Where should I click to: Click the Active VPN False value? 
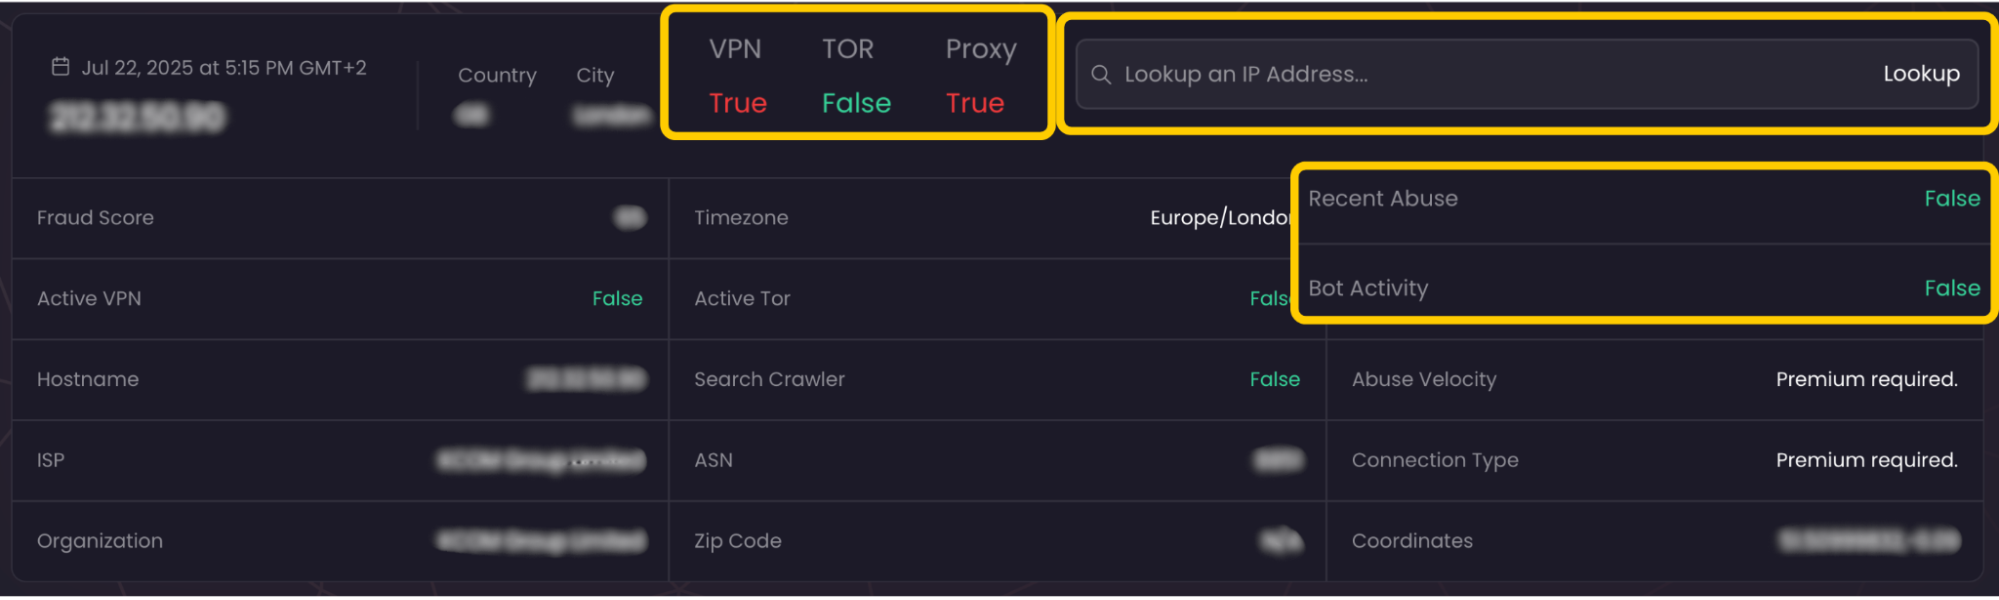617,298
